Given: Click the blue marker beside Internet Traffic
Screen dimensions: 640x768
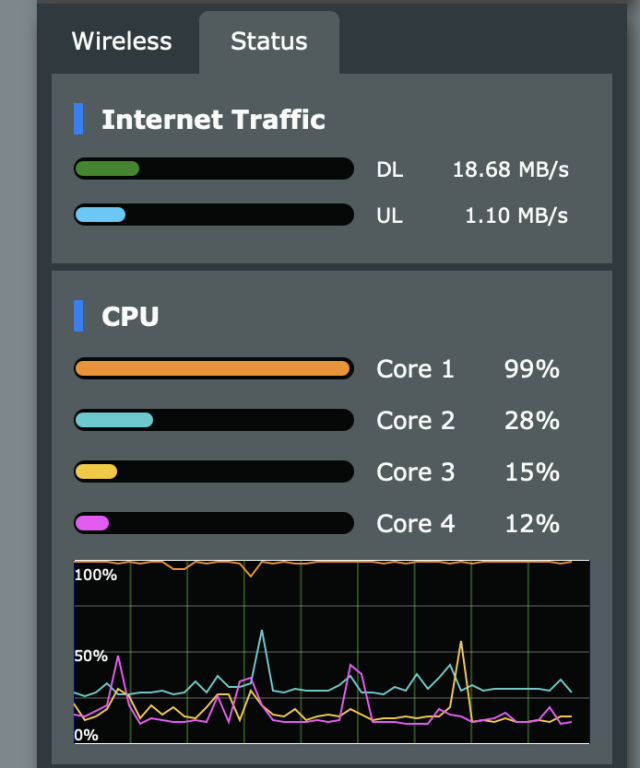Looking at the screenshot, I should [78, 119].
